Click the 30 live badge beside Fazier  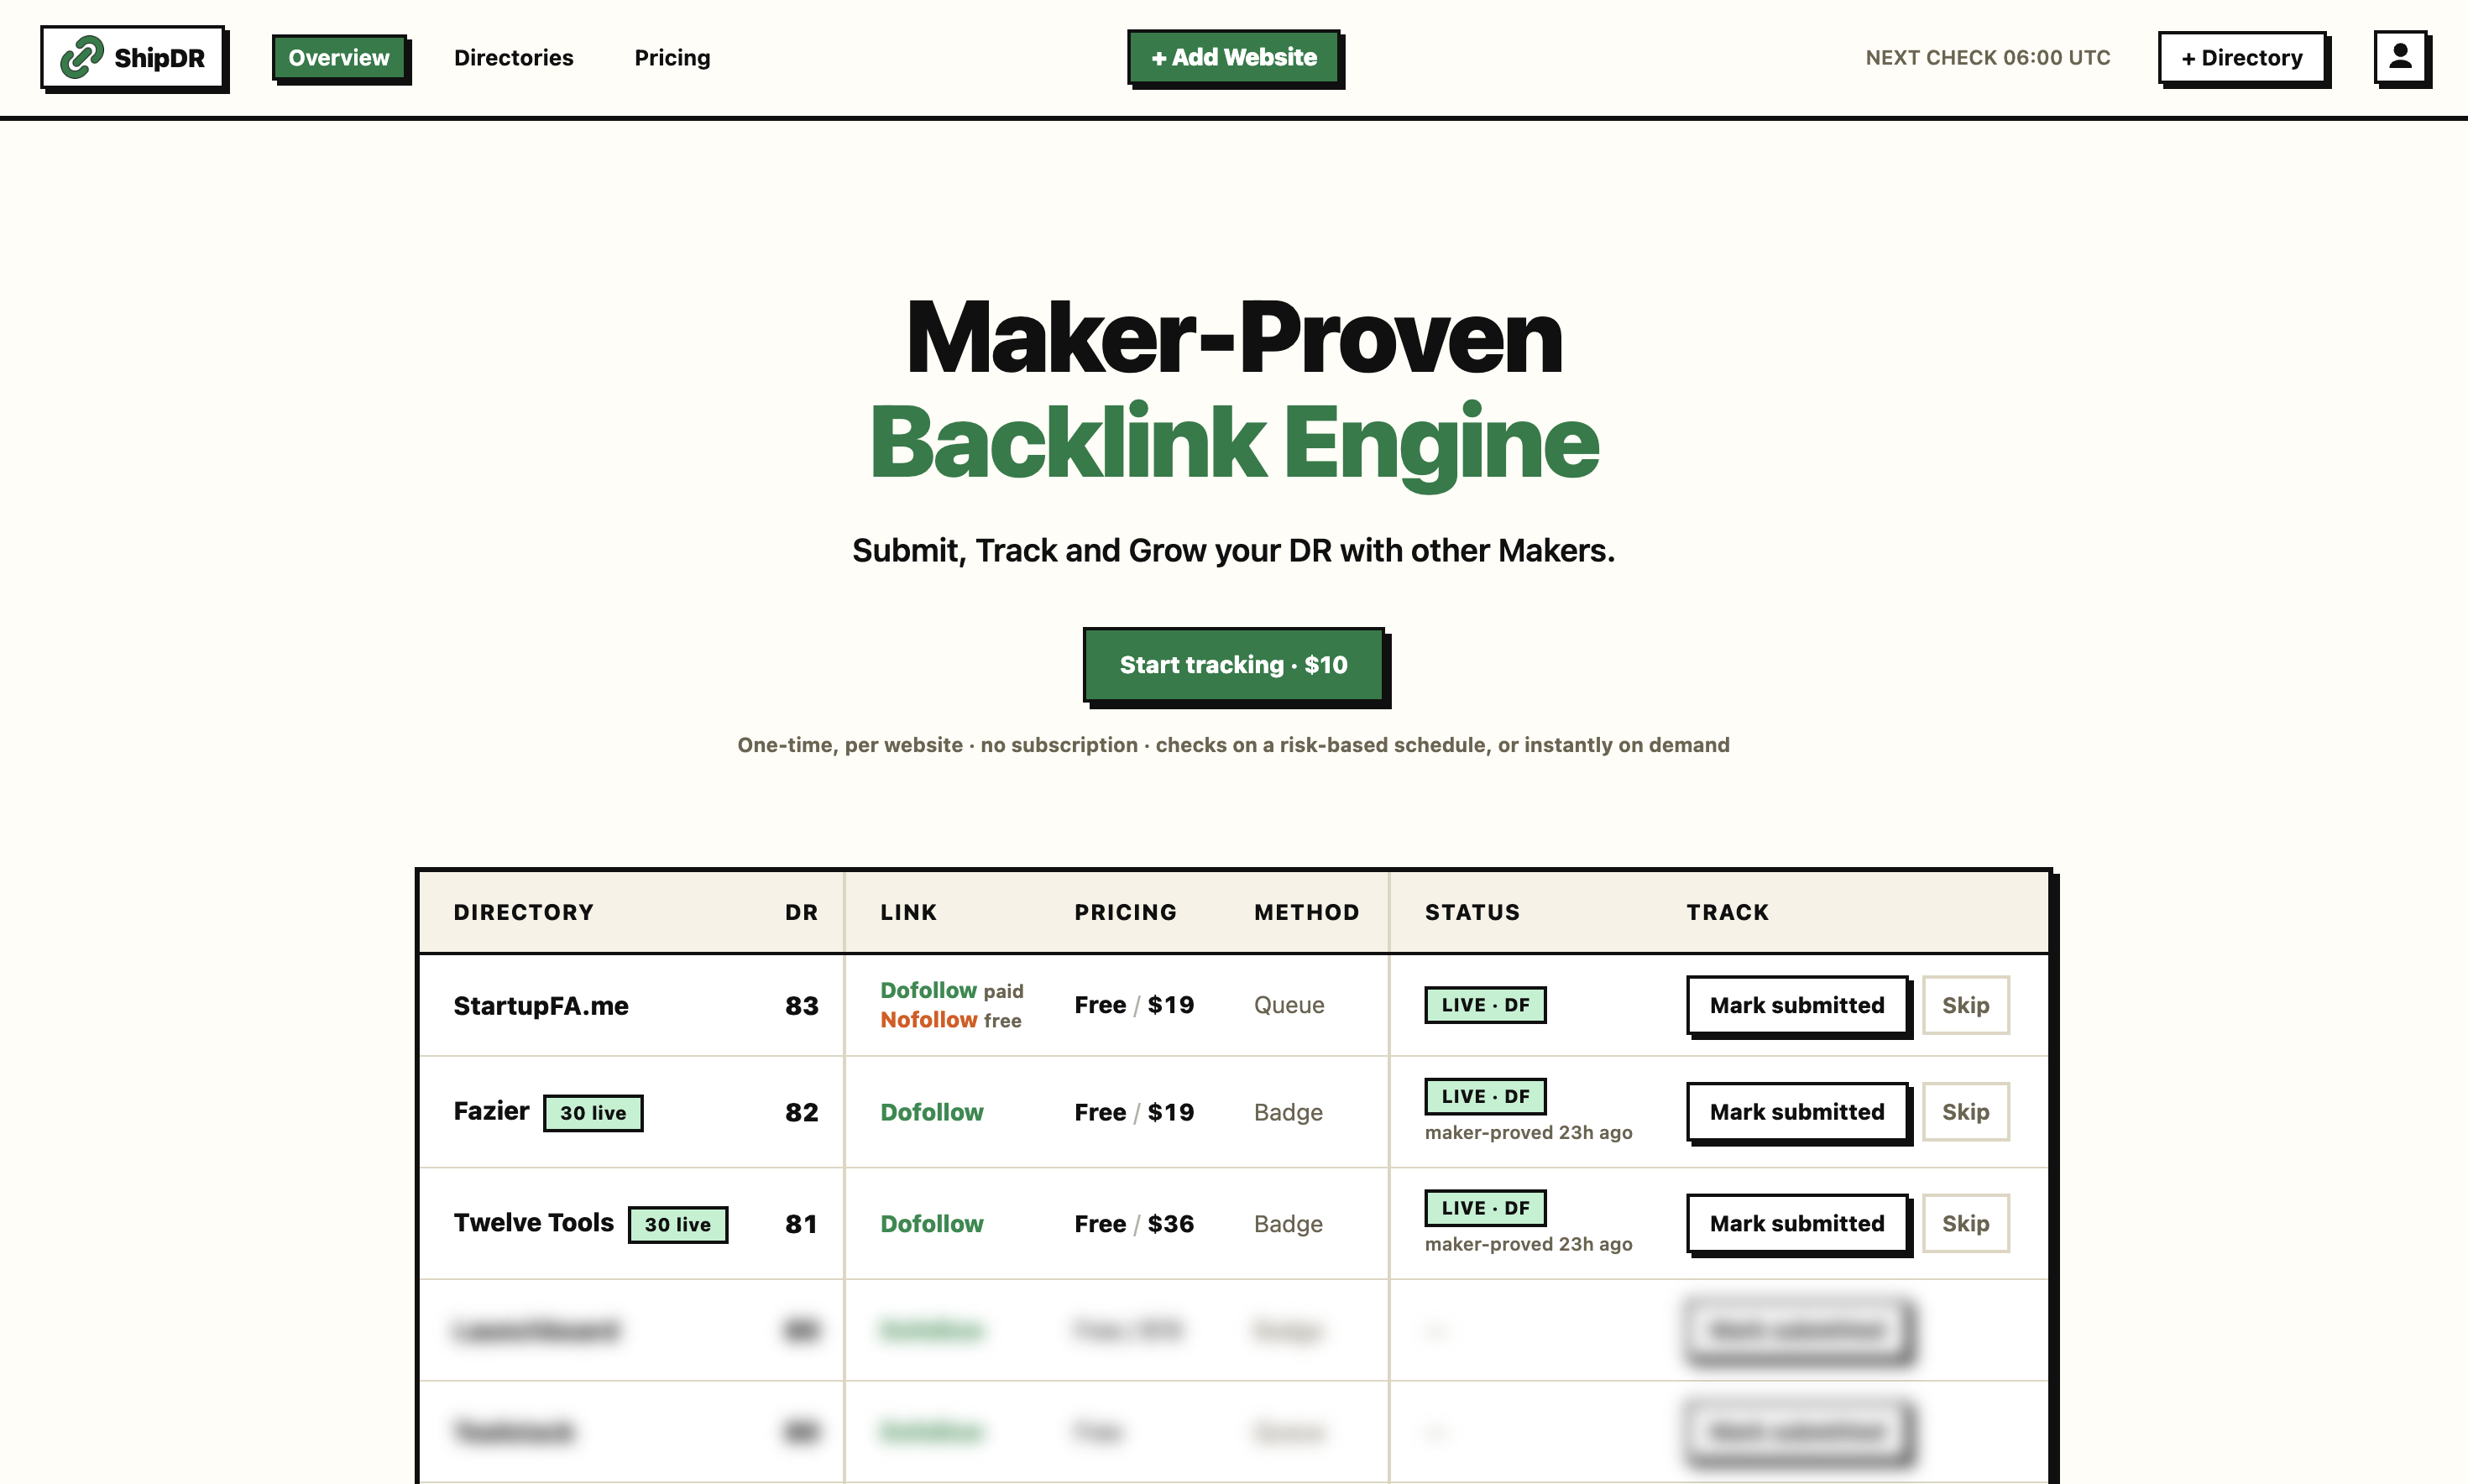(593, 1113)
